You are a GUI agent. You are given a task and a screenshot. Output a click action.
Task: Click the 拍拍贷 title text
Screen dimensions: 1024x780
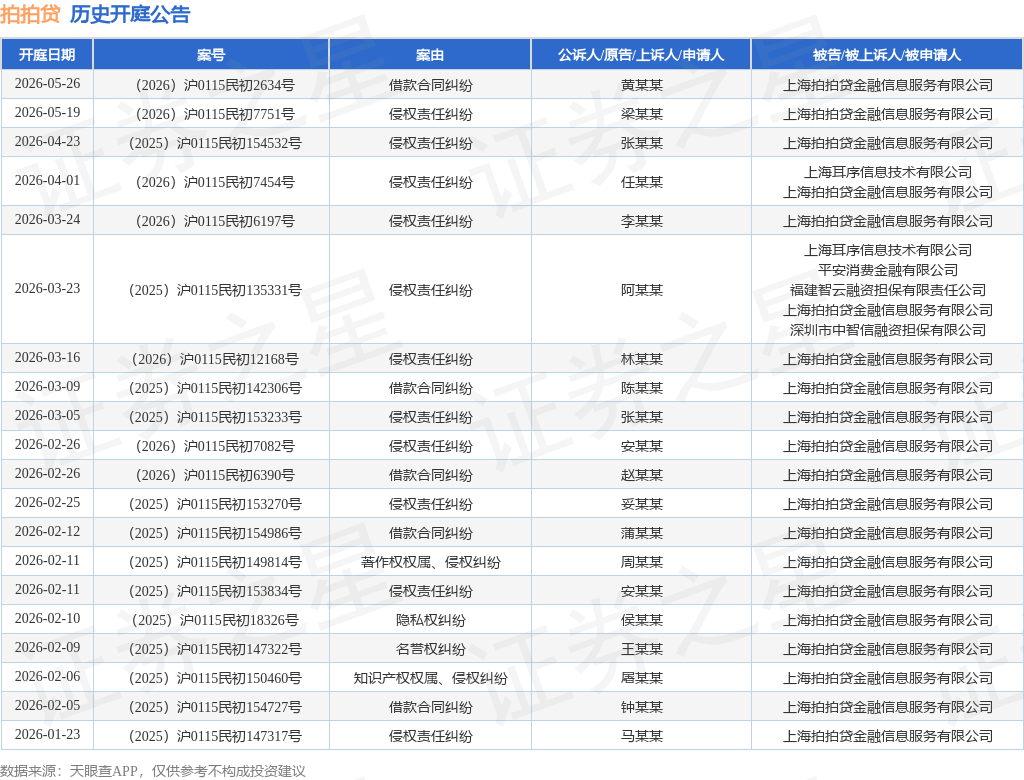point(30,14)
